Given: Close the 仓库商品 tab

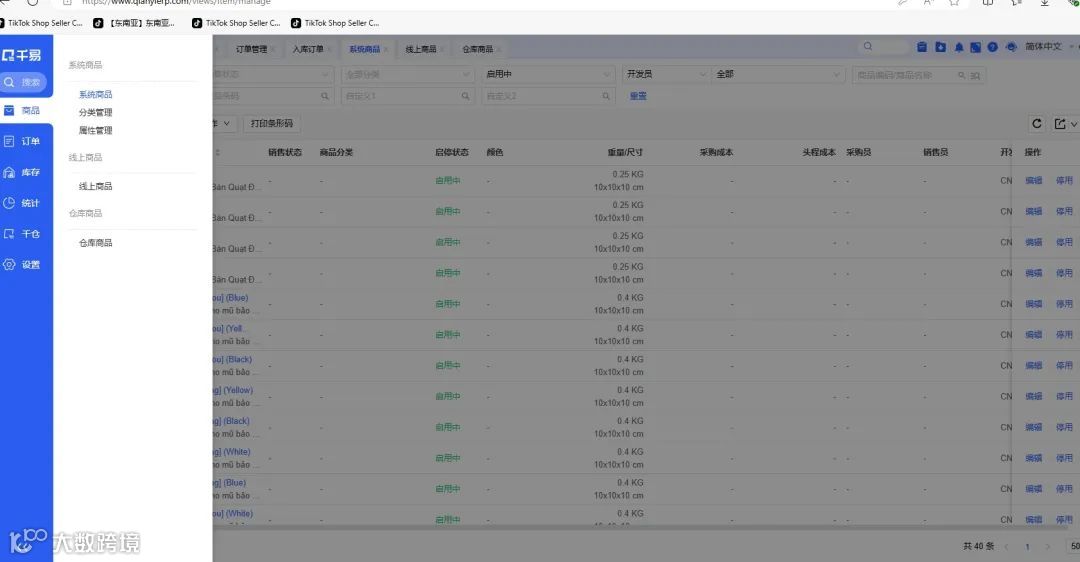Looking at the screenshot, I should (x=499, y=50).
